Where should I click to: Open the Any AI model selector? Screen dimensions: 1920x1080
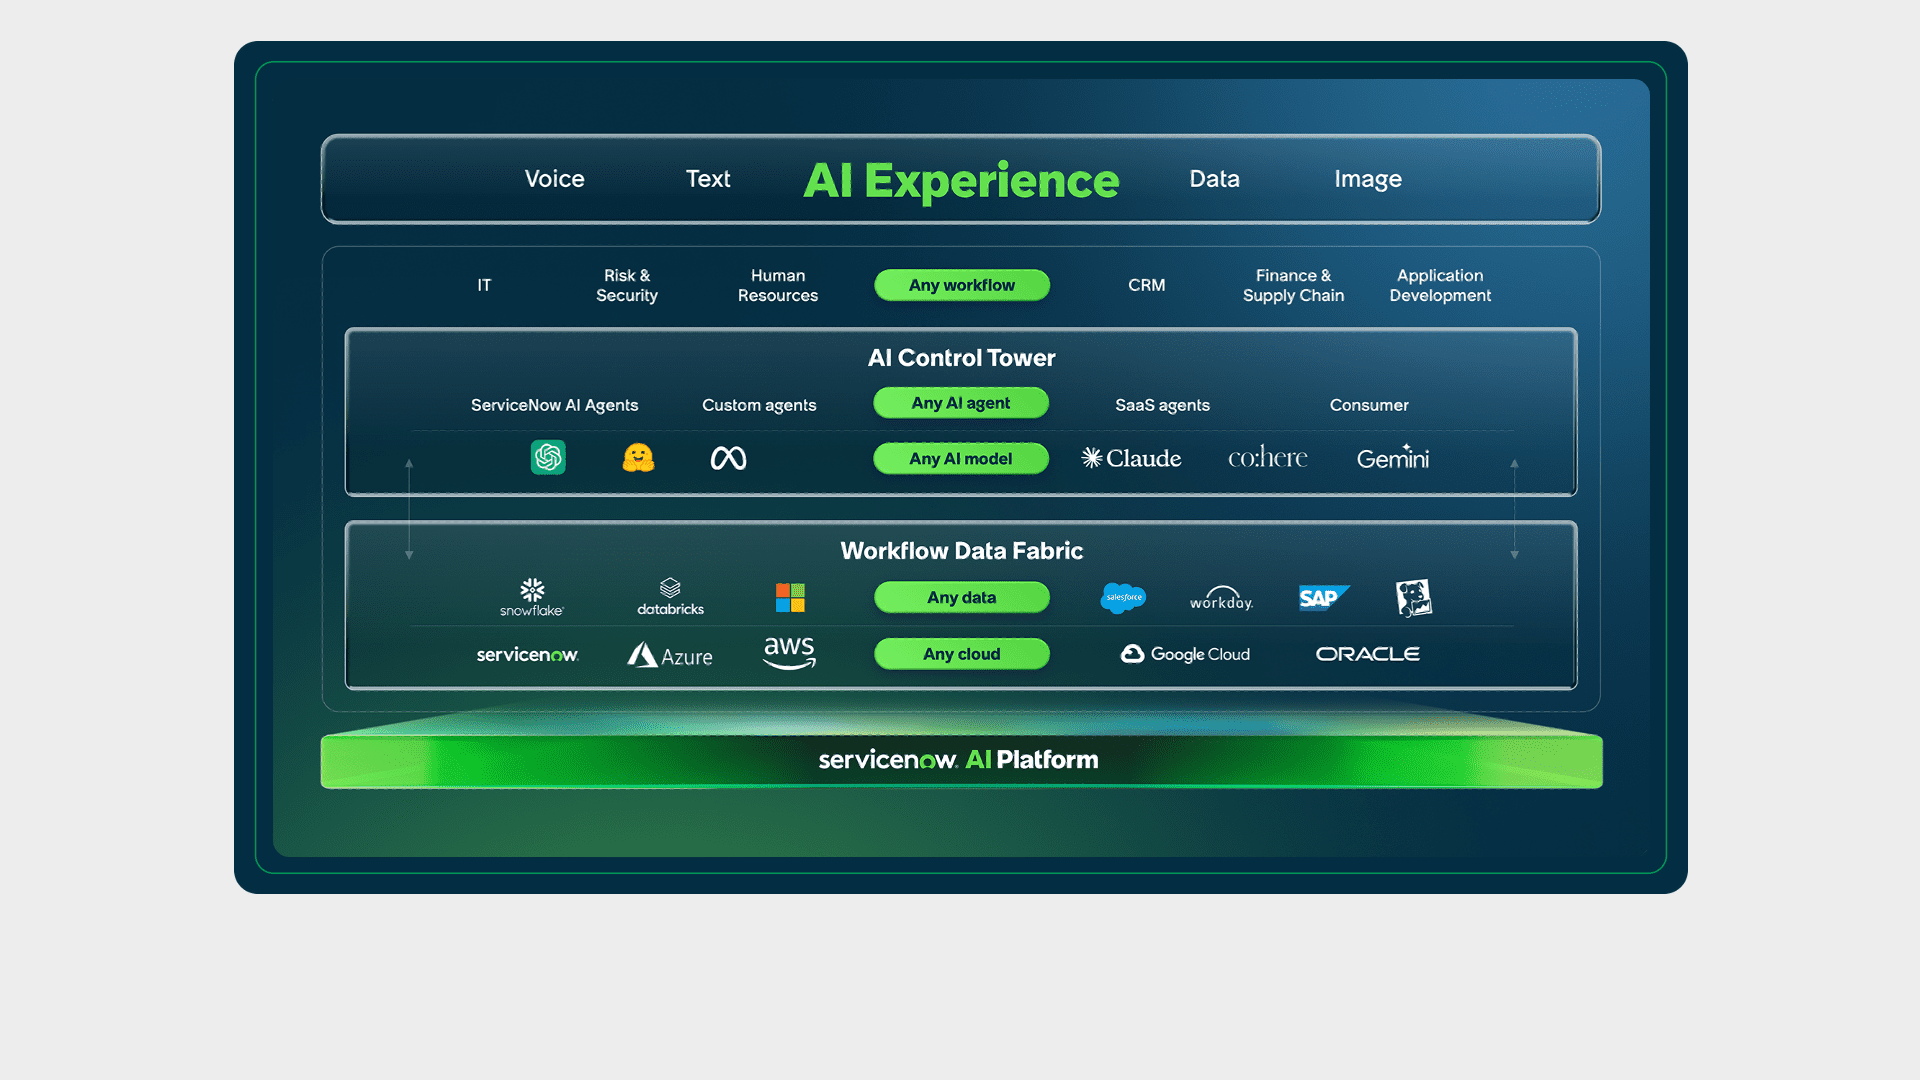961,458
